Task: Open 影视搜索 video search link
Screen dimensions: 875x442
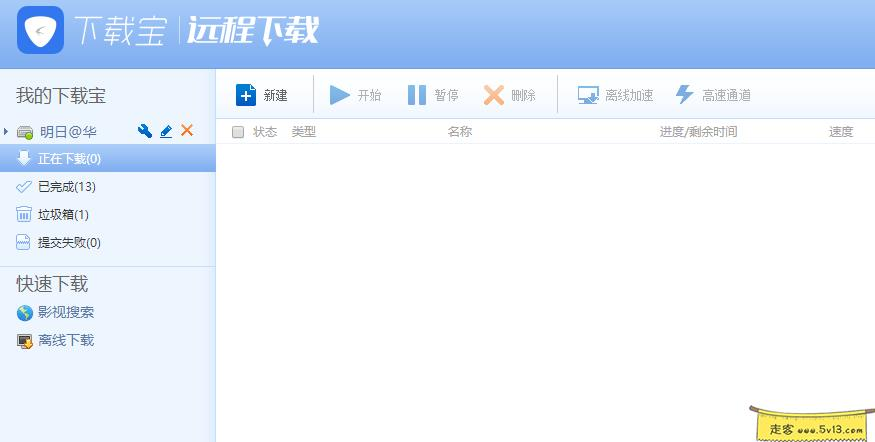Action: [66, 312]
